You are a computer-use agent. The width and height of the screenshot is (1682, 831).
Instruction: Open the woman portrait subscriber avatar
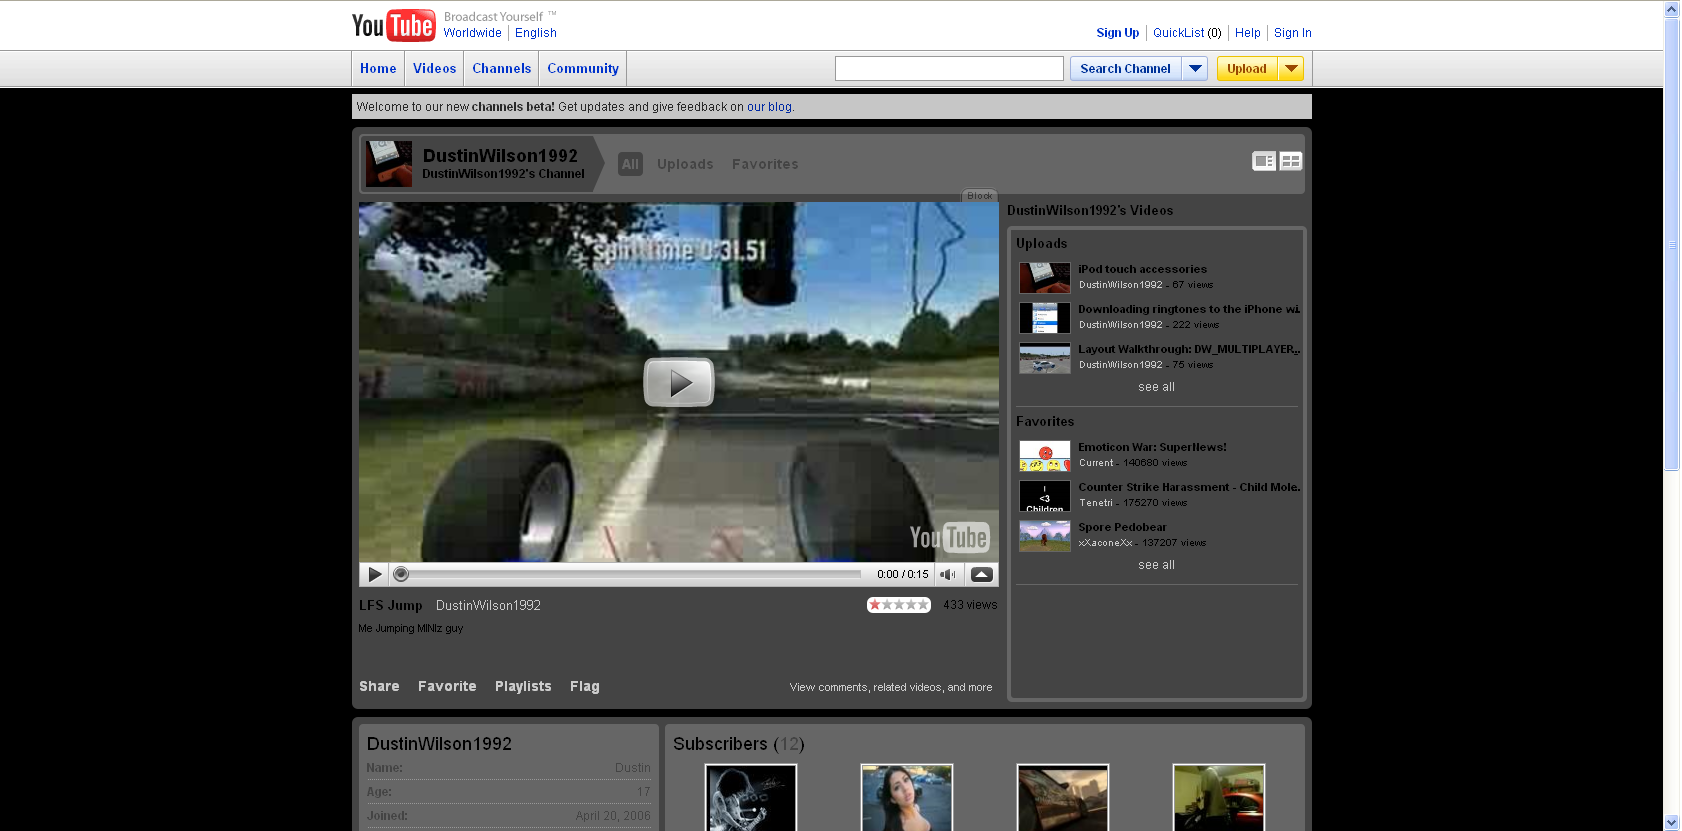click(907, 798)
